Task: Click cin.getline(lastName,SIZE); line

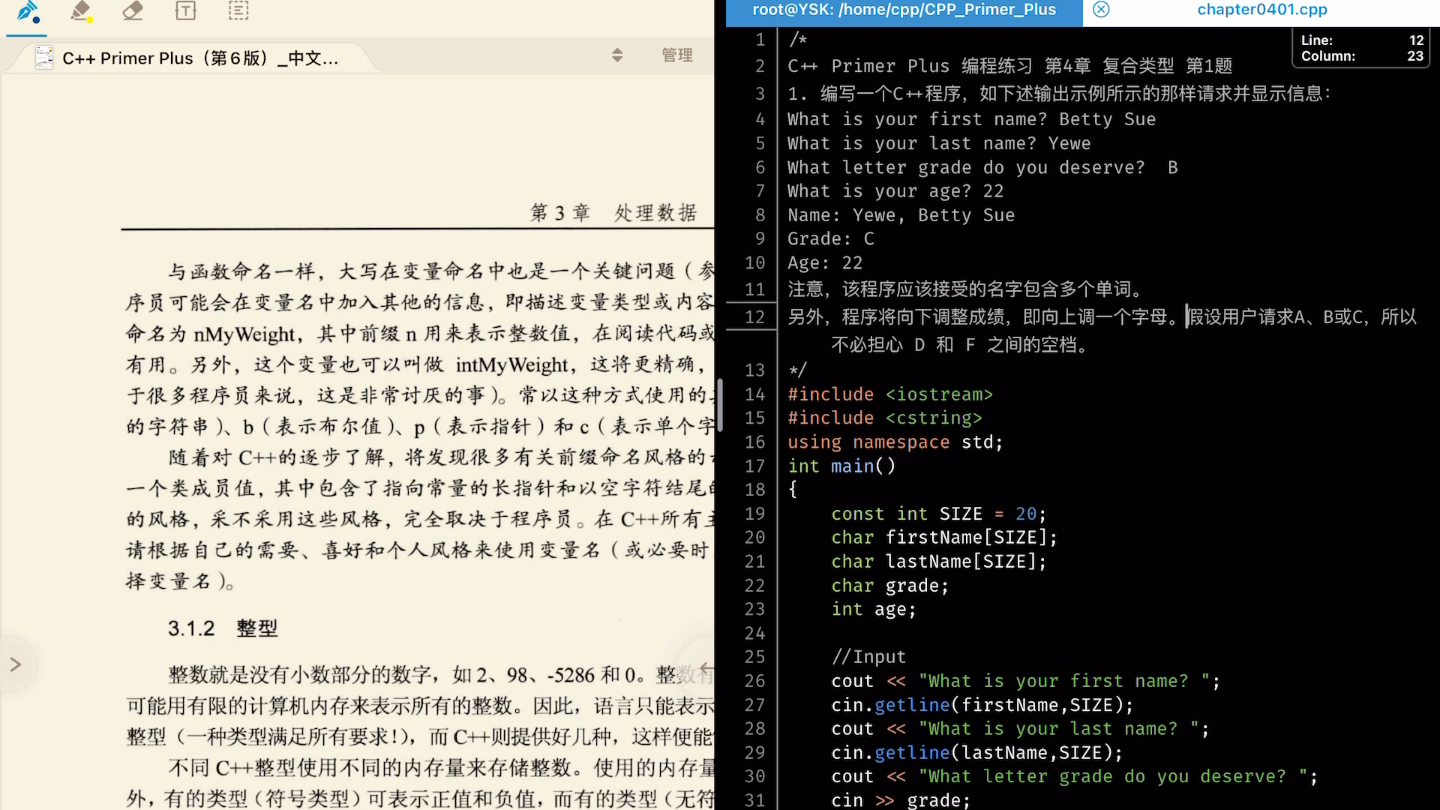Action: point(977,753)
